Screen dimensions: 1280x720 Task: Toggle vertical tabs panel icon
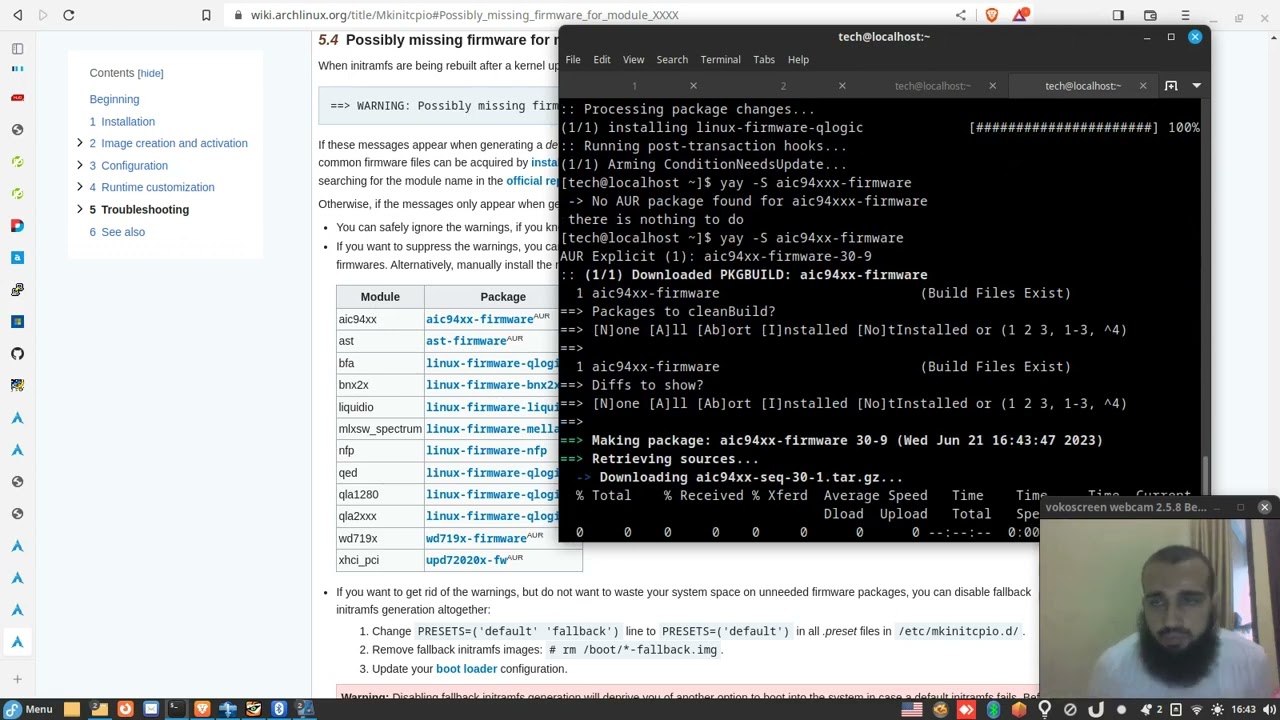coord(17,48)
